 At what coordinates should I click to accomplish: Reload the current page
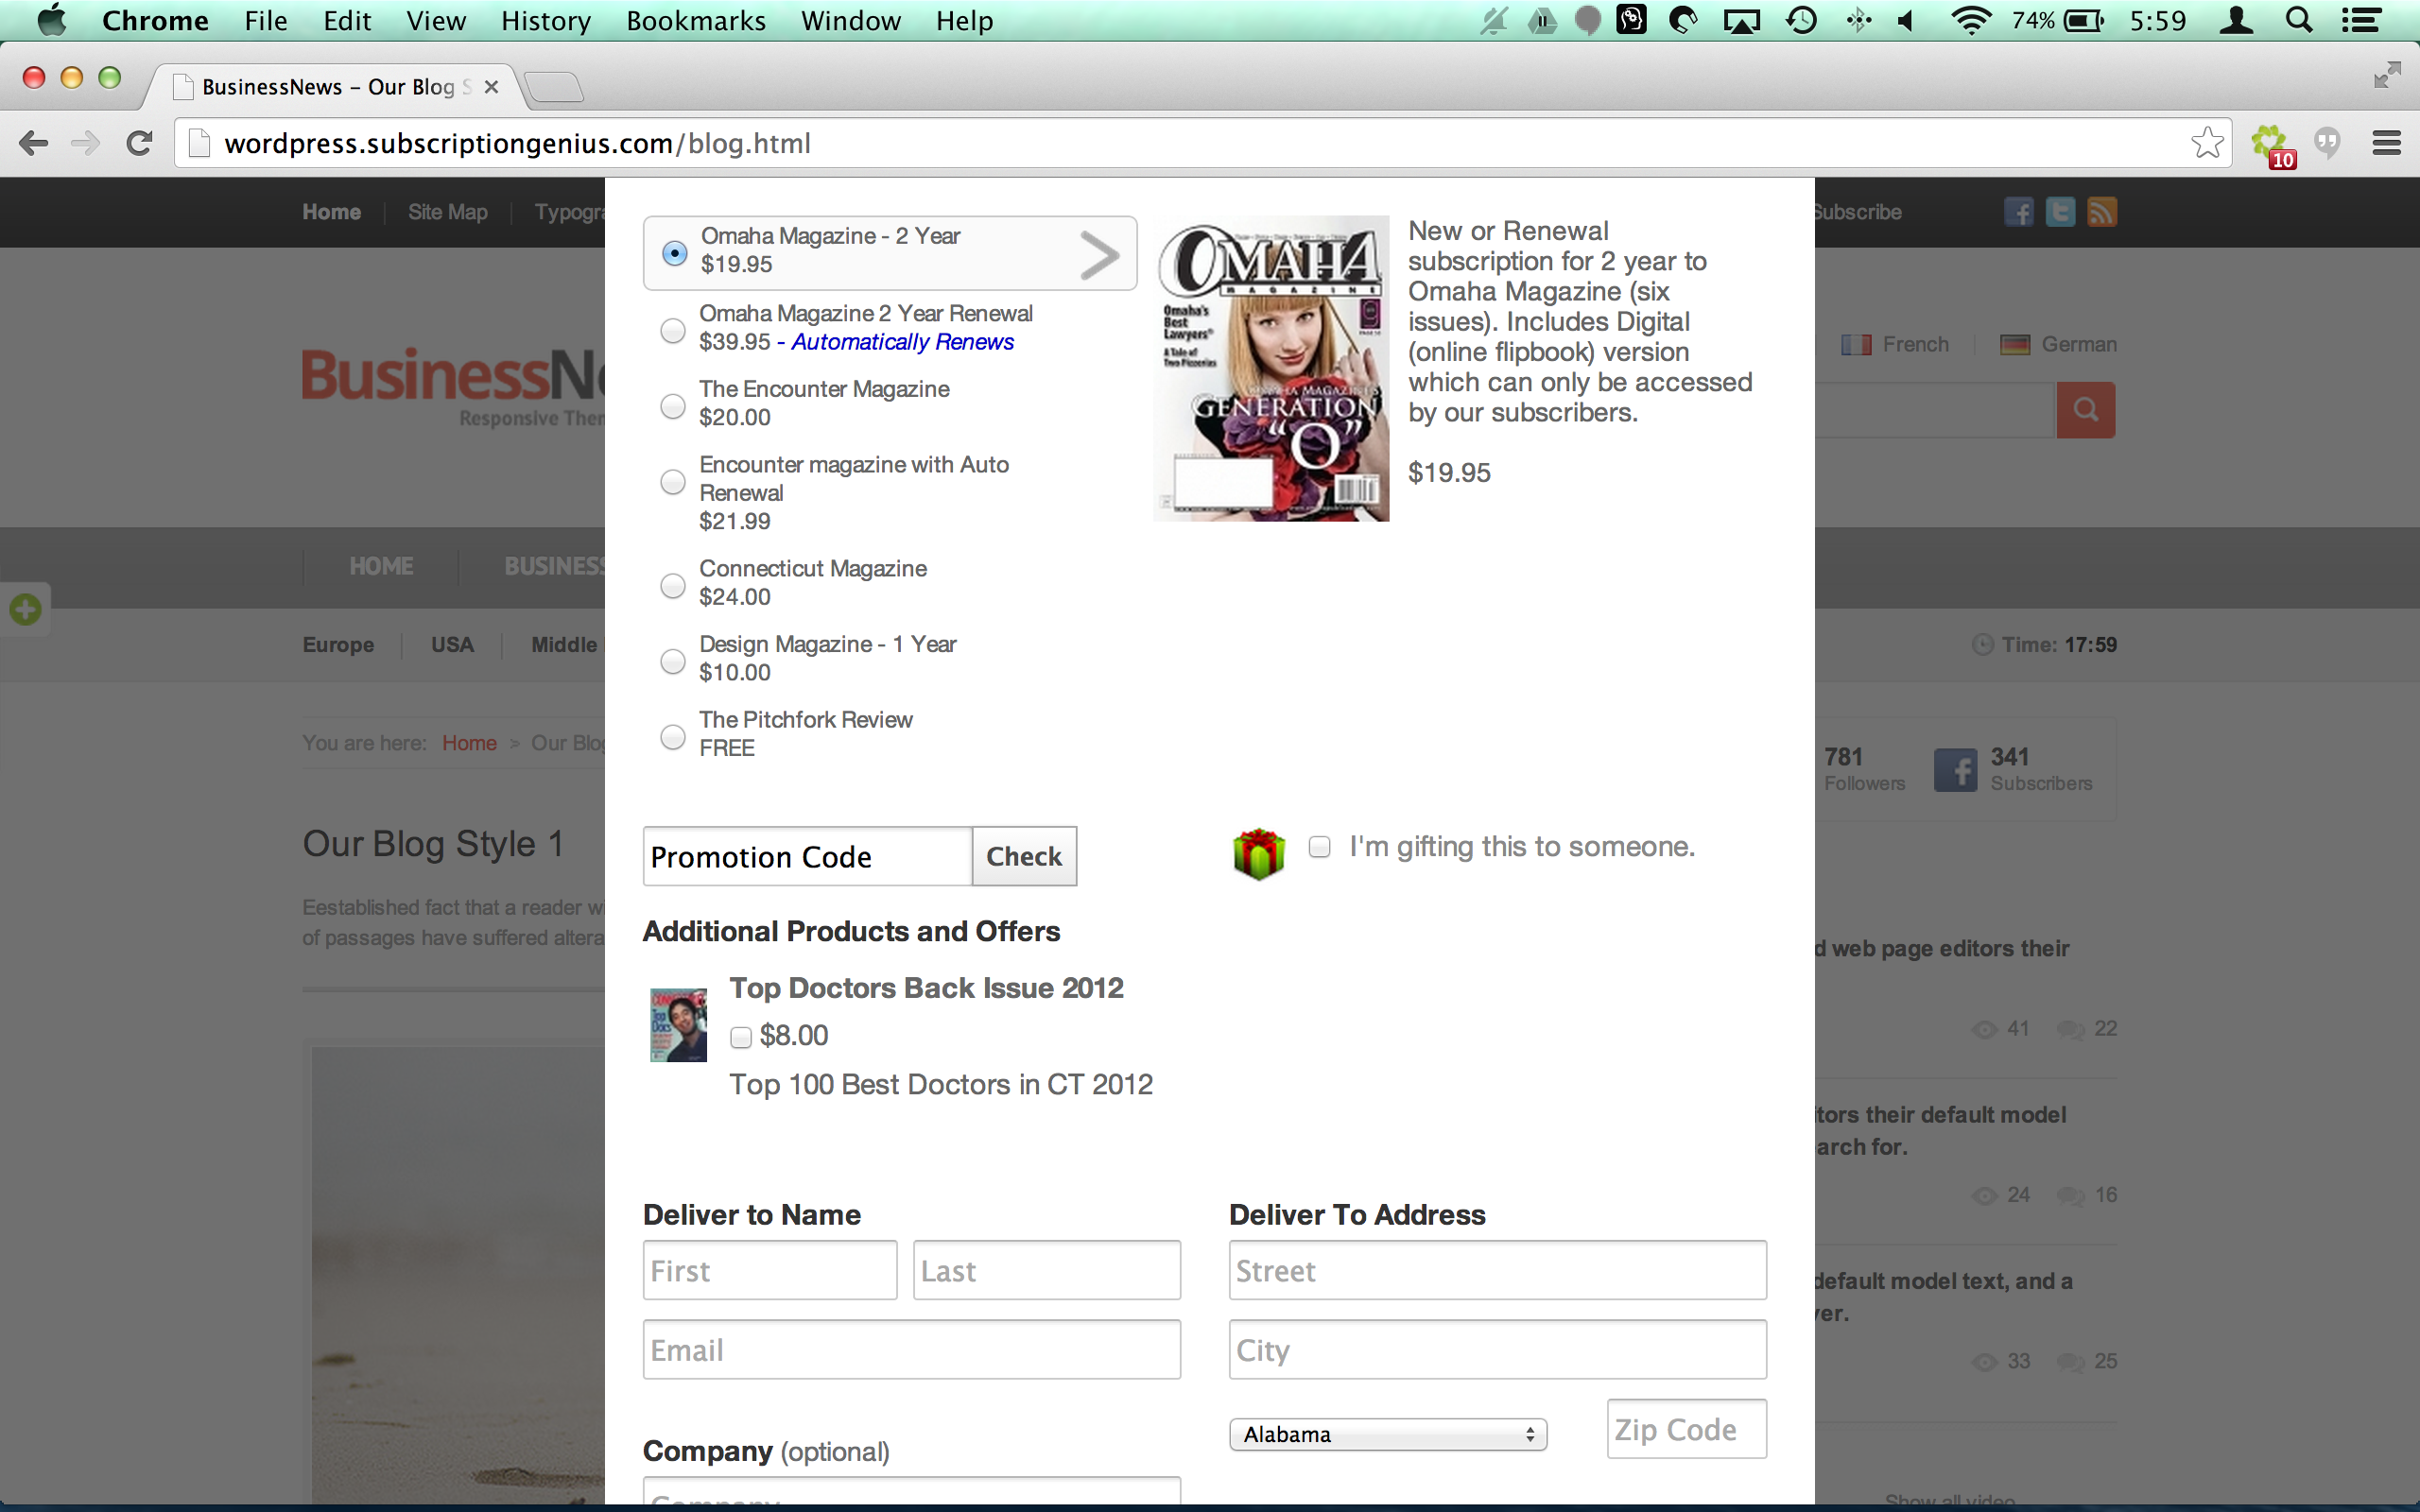pos(139,143)
